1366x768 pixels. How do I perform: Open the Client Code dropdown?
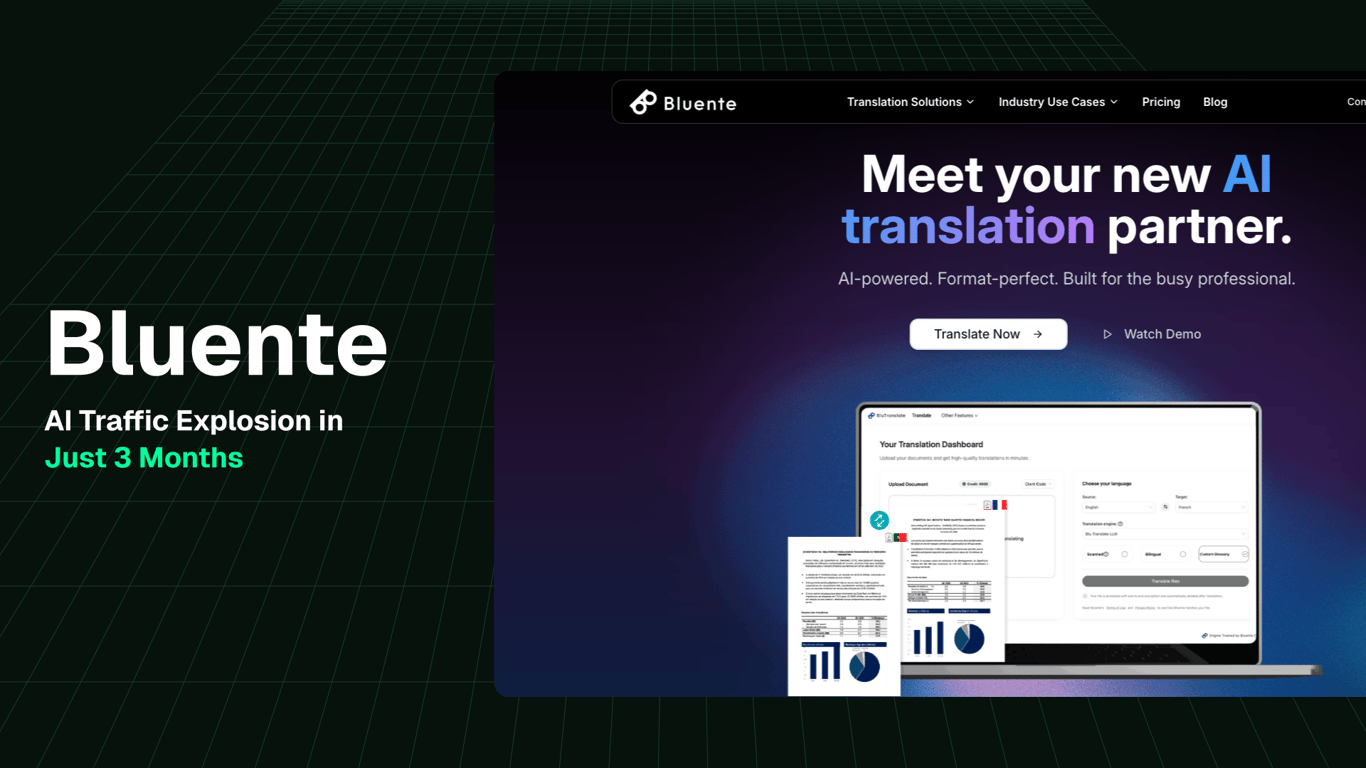(1038, 484)
